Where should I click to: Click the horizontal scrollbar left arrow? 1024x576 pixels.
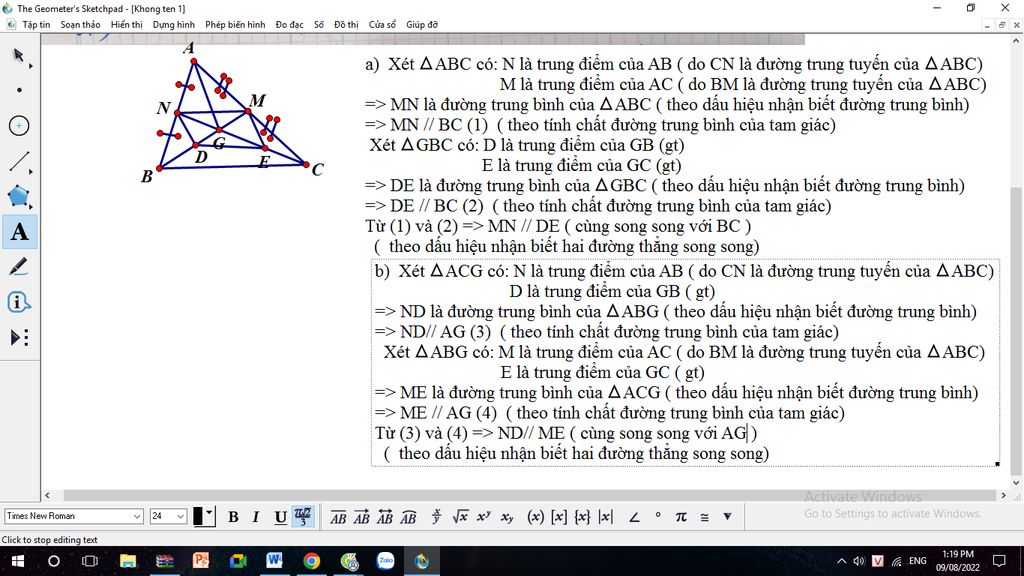point(47,496)
